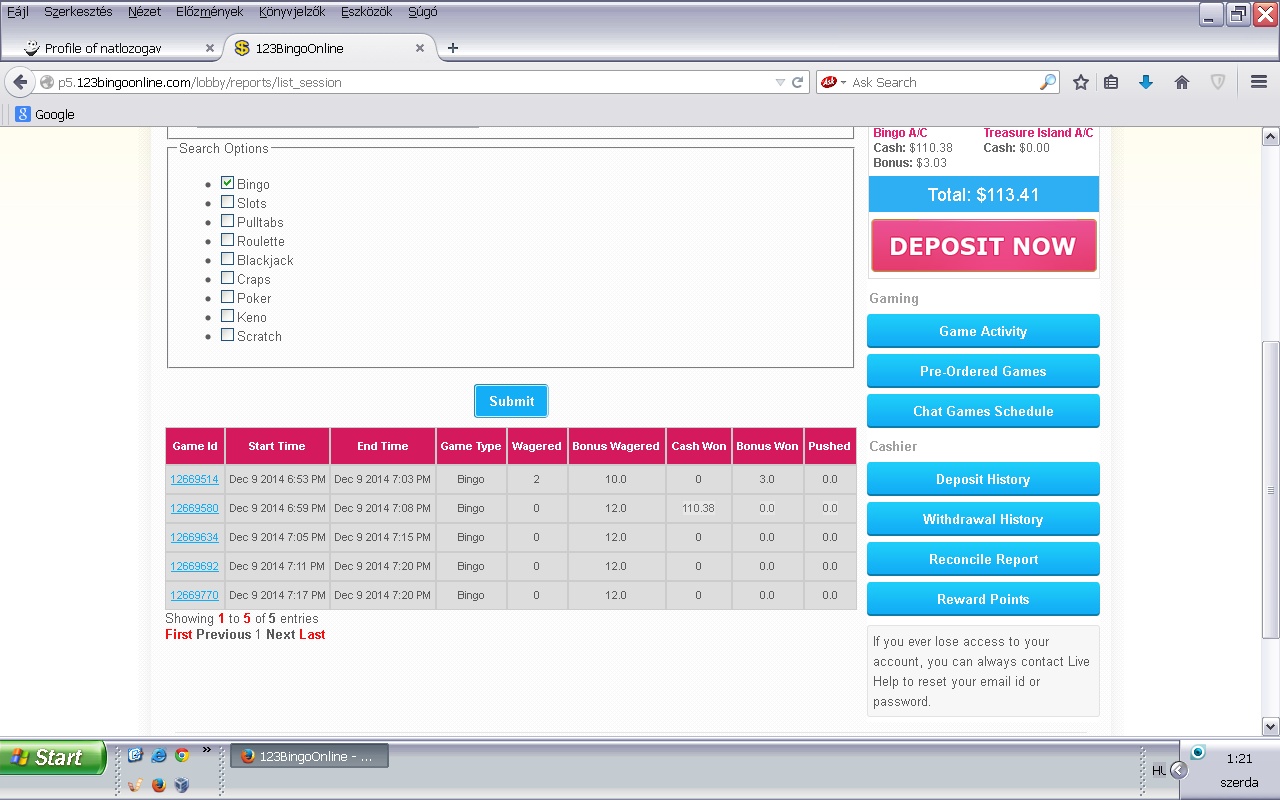
Task: Click the magnifier search icon in search box
Action: point(1047,82)
